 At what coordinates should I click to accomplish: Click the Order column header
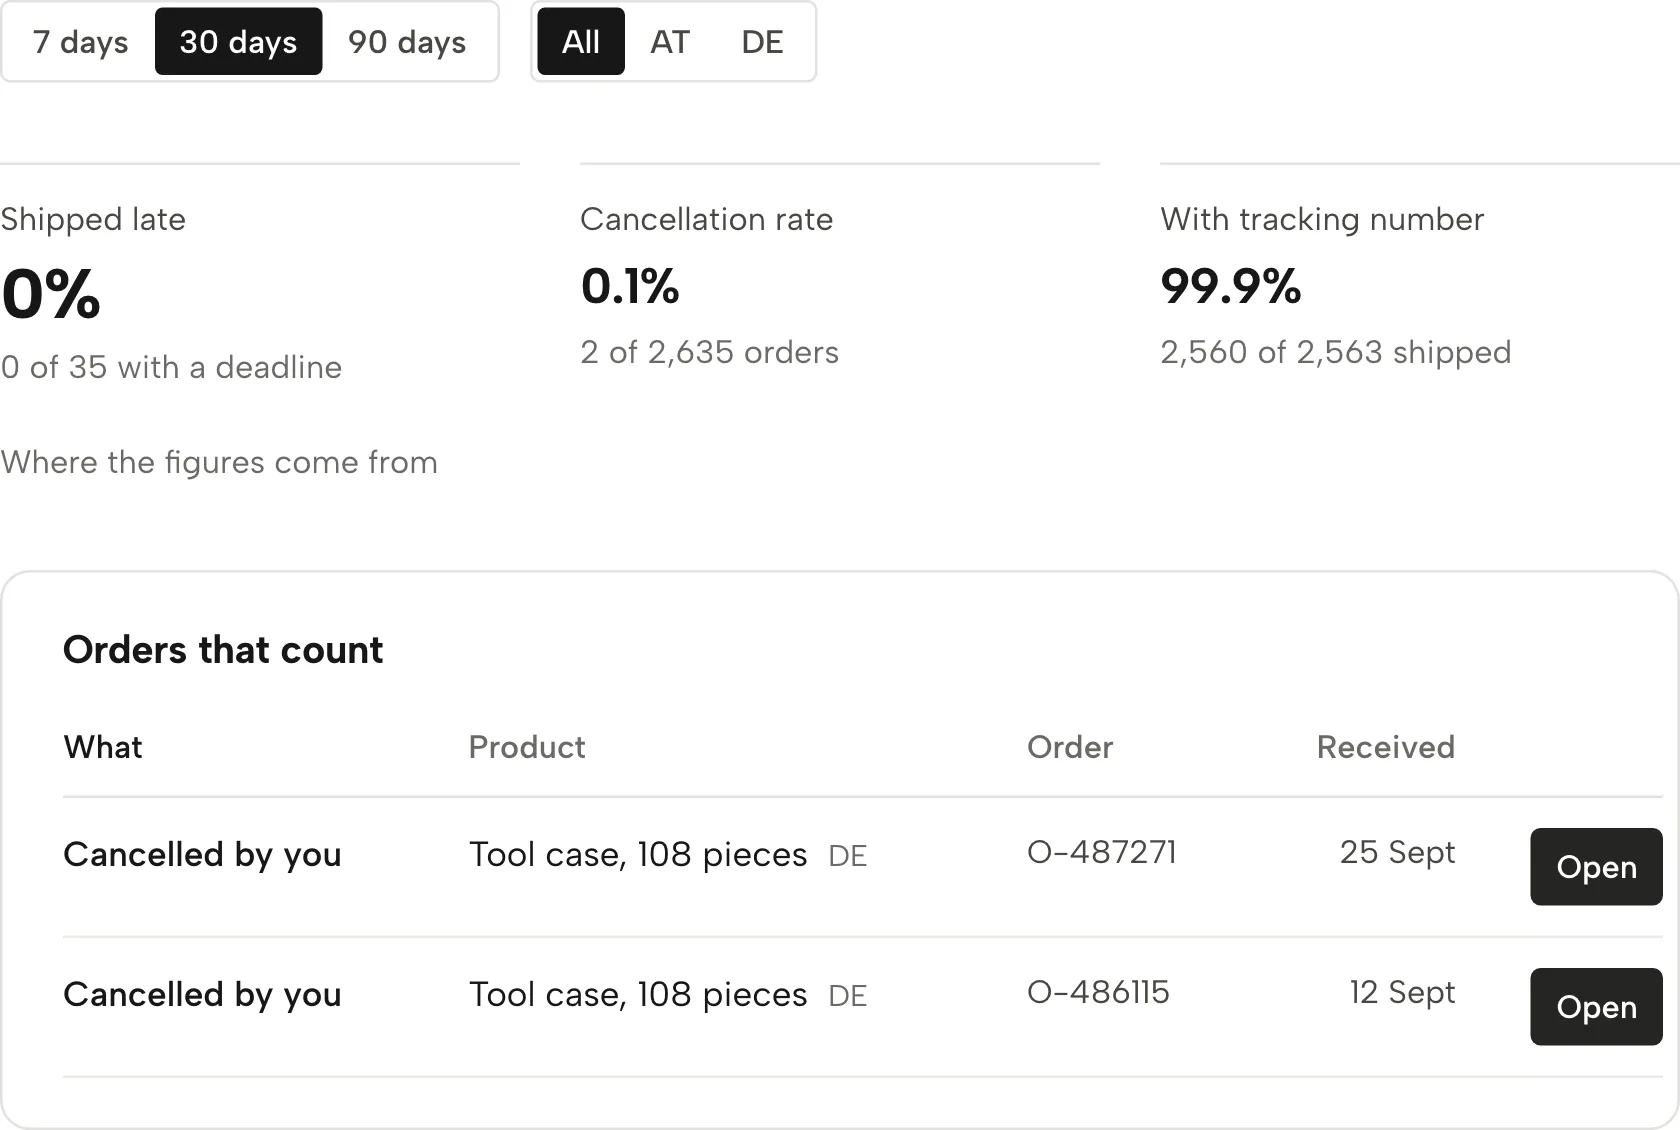click(1070, 747)
